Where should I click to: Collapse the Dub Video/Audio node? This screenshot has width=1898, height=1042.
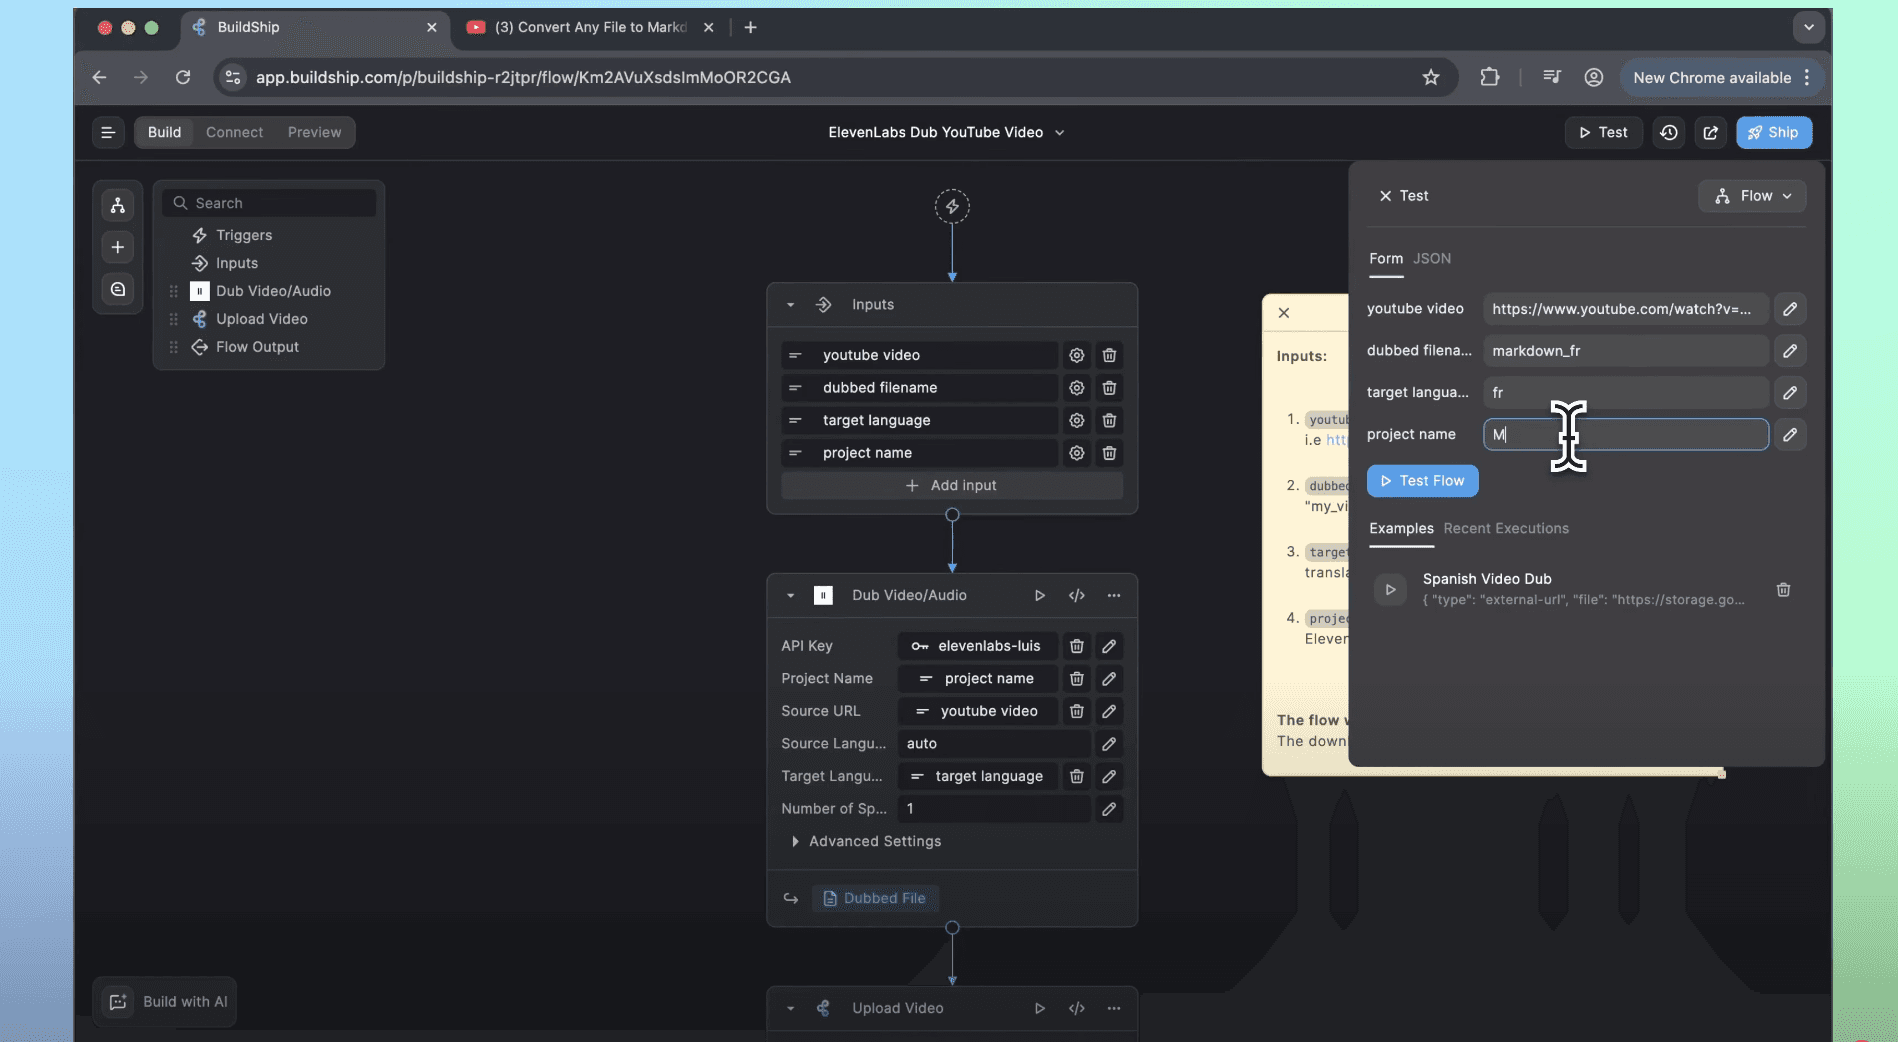791,595
